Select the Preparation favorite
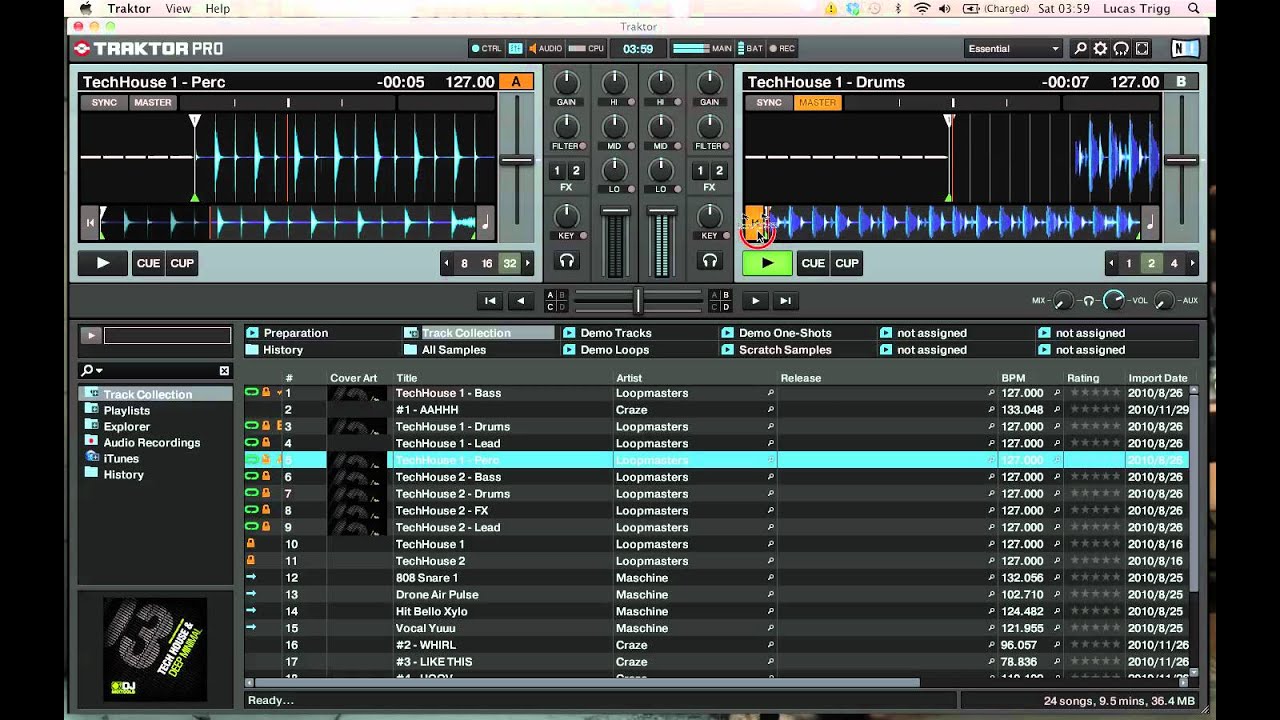Viewport: 1280px width, 720px height. [x=295, y=333]
